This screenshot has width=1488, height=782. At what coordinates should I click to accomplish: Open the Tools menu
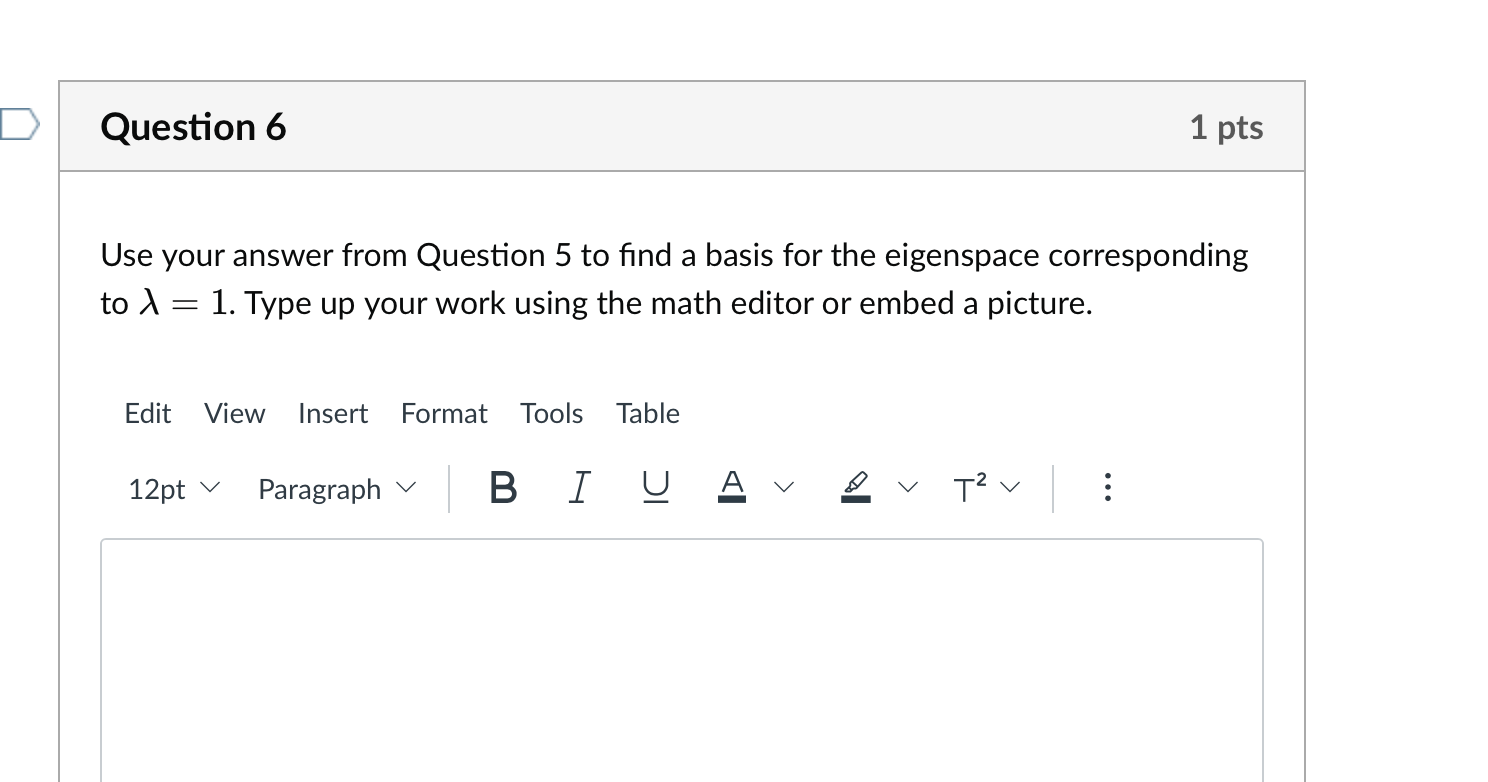(x=551, y=413)
